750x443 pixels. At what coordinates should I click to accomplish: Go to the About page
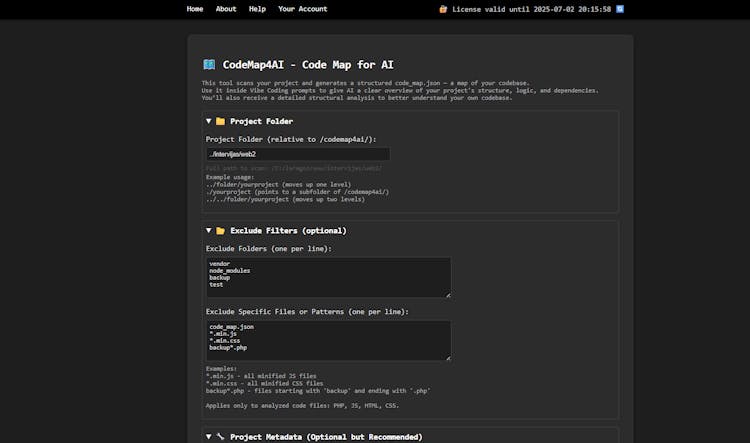tap(226, 9)
